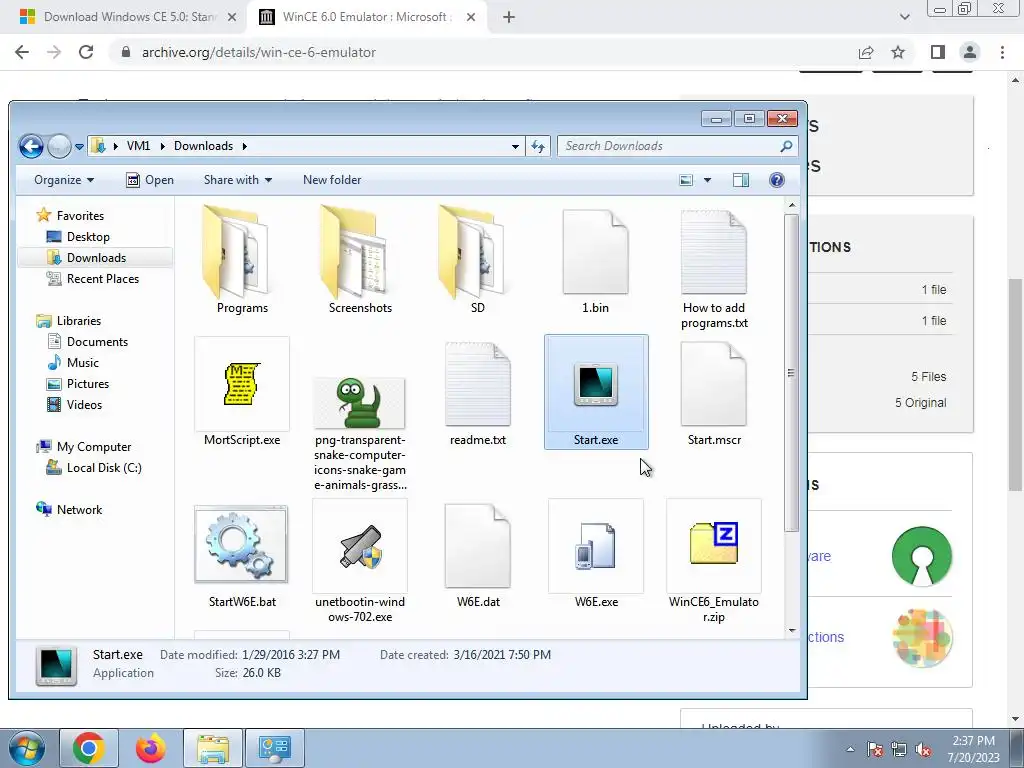The width and height of the screenshot is (1024, 768).
Task: Expand the Downloads breadcrumb arrow
Action: tap(244, 146)
